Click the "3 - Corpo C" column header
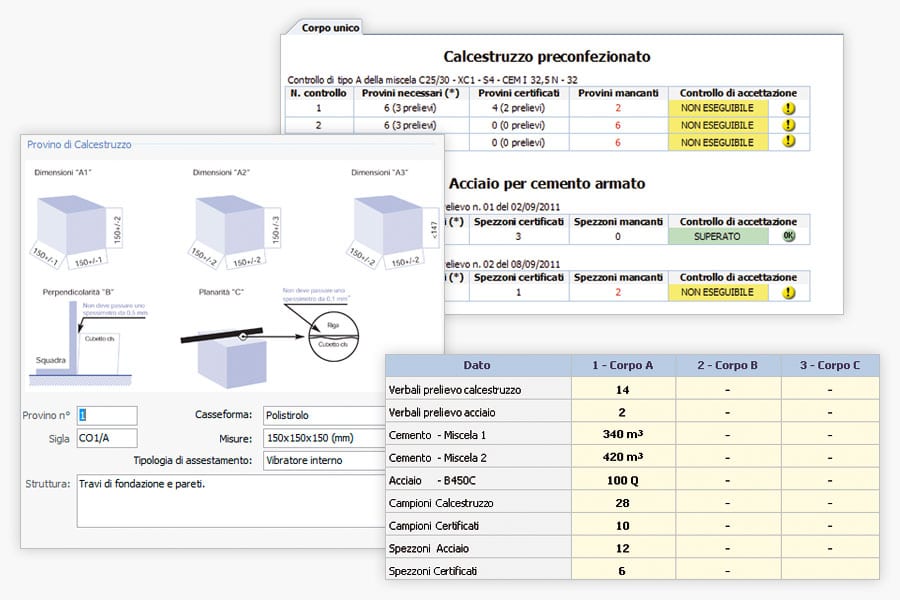Viewport: 900px width, 600px height. coord(830,365)
